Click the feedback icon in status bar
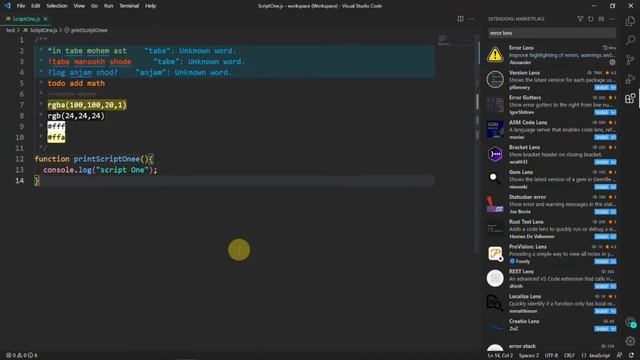 (620, 356)
